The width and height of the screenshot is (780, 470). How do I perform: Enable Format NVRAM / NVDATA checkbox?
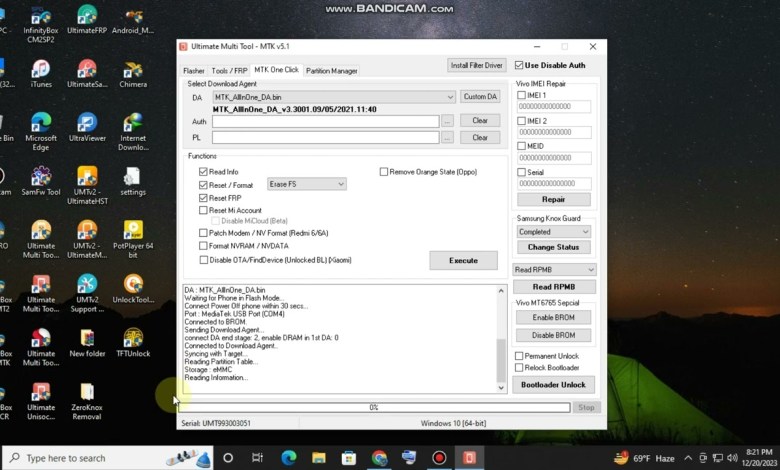click(x=203, y=246)
